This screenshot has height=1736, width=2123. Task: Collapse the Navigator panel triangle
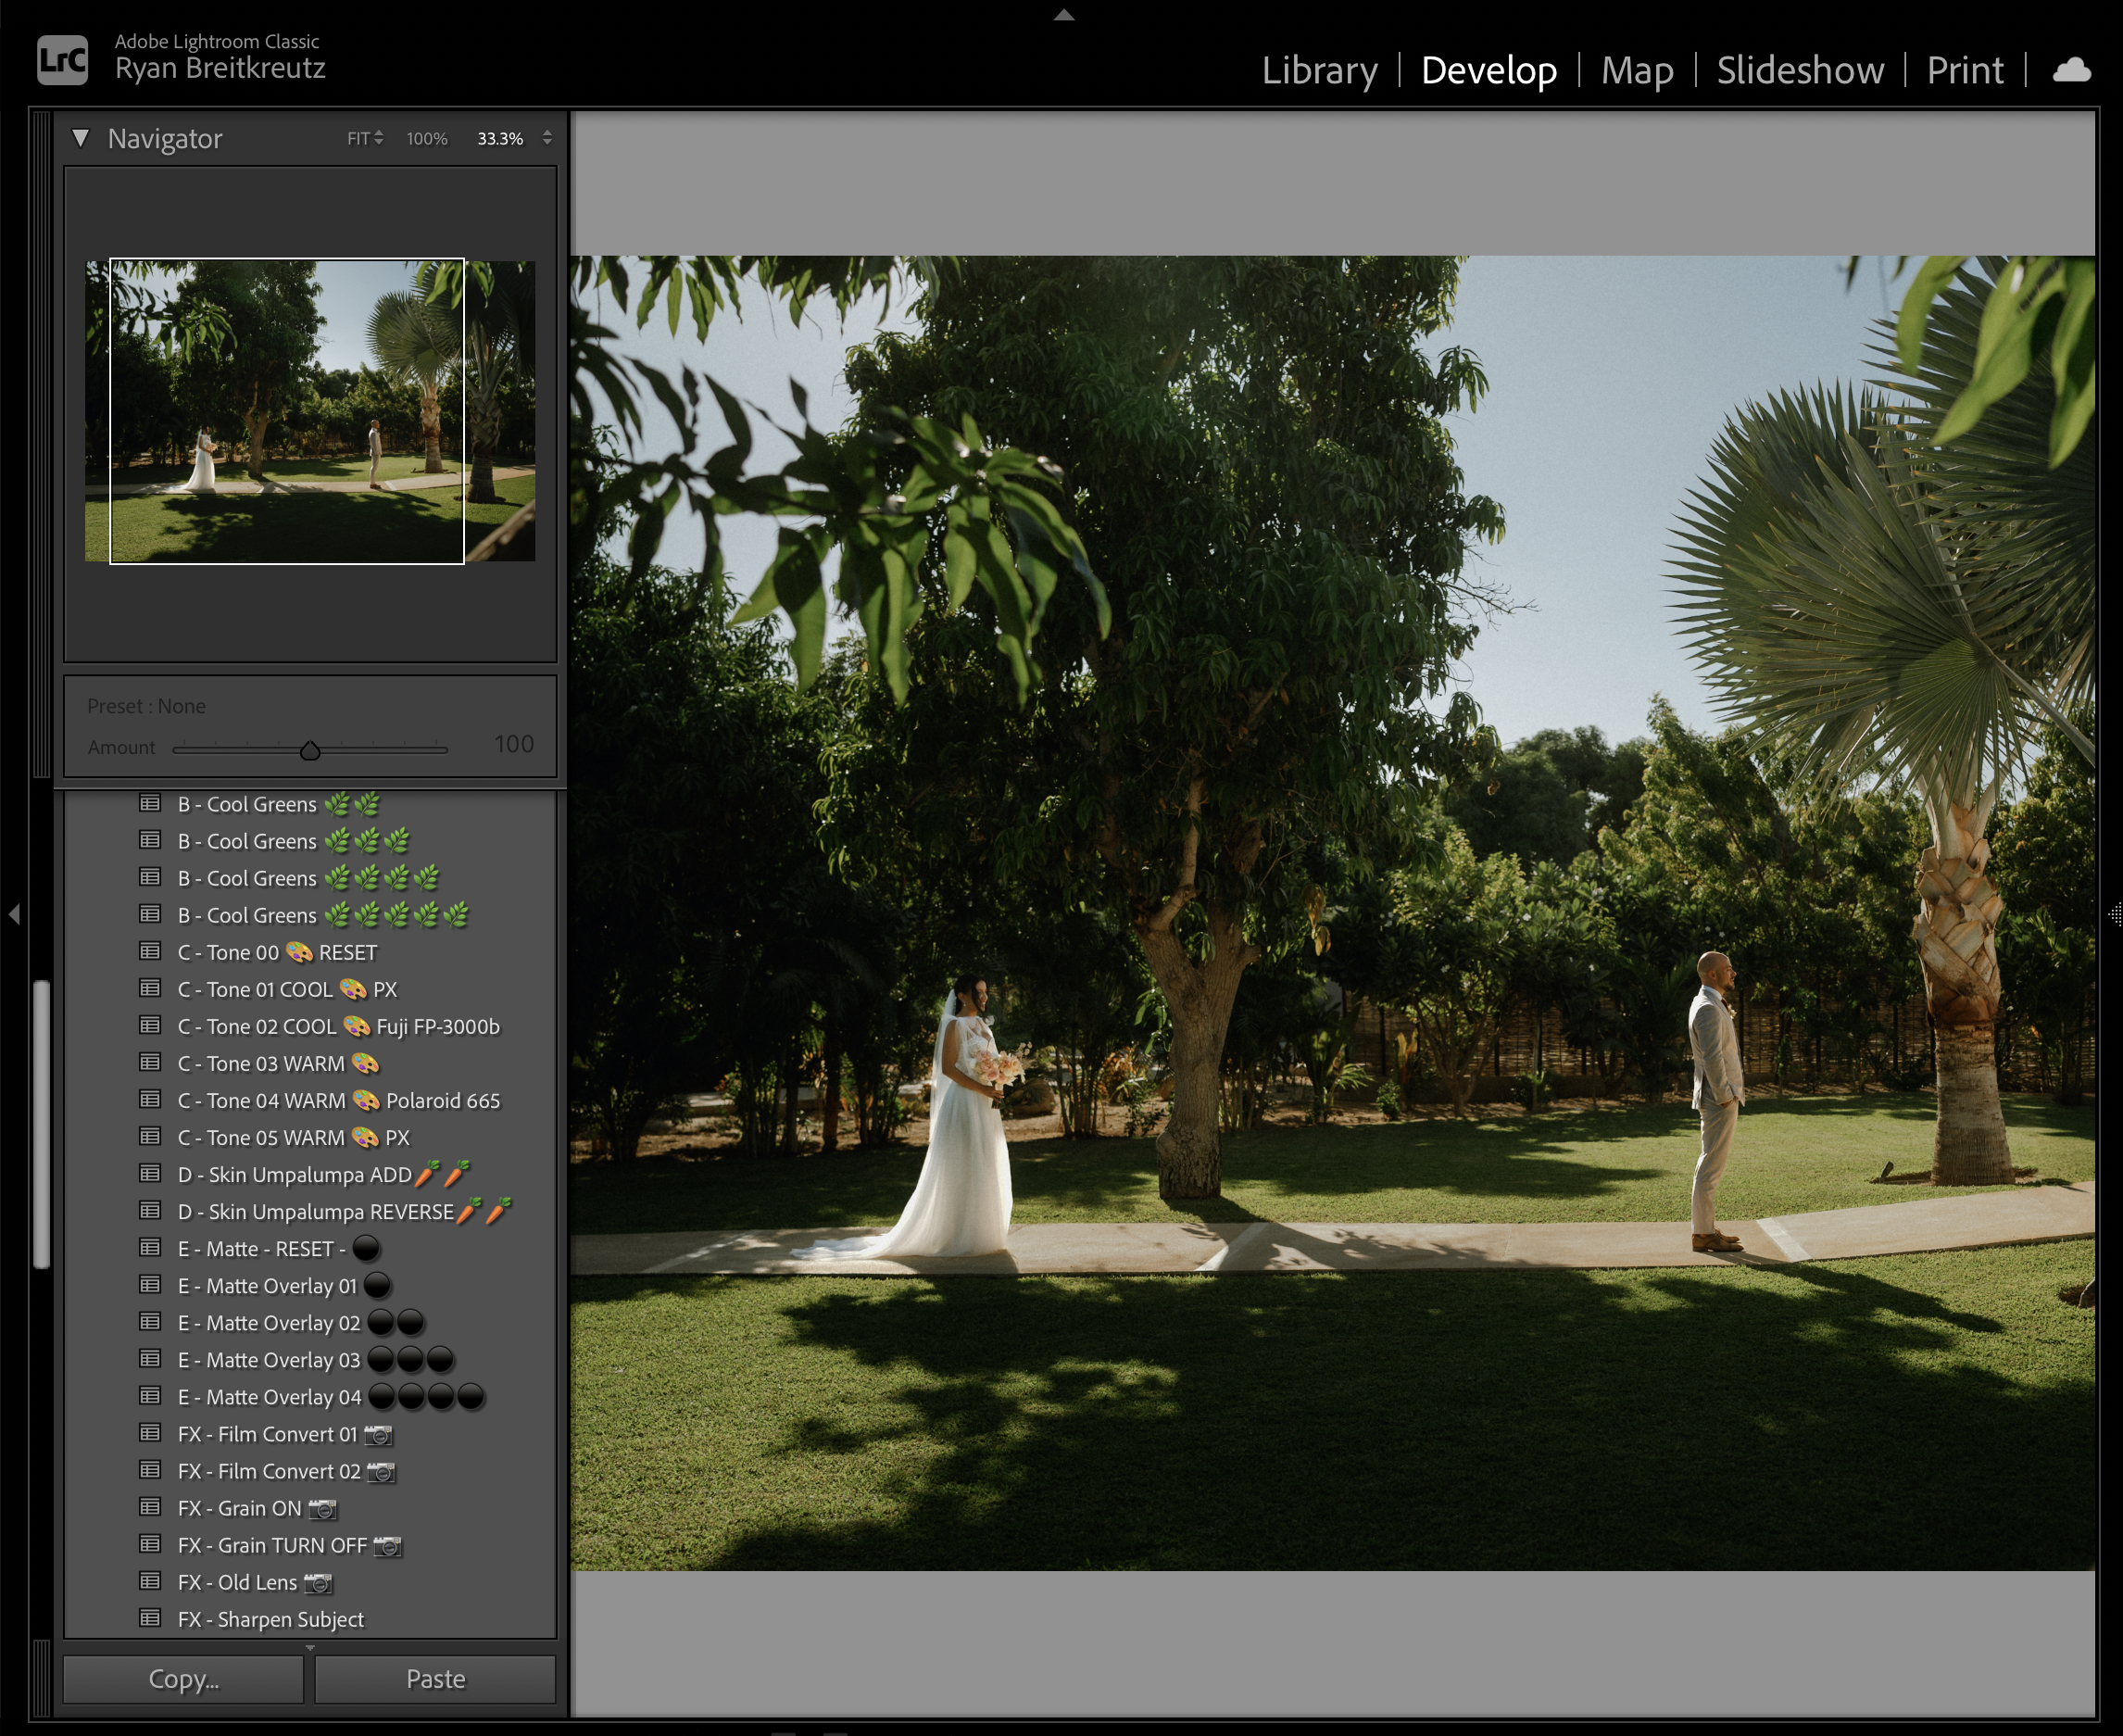click(81, 138)
